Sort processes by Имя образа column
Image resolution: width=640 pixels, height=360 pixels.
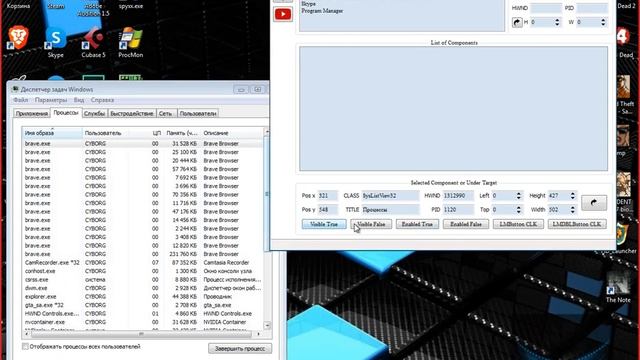pyautogui.click(x=52, y=133)
